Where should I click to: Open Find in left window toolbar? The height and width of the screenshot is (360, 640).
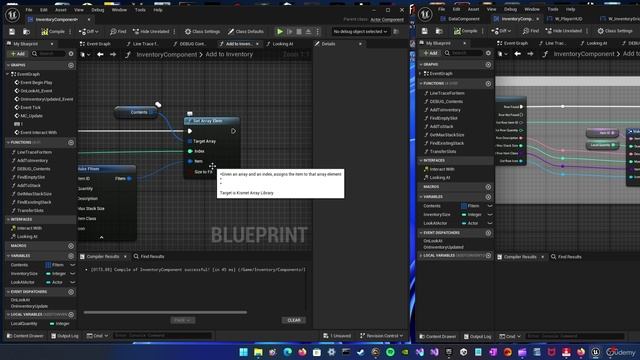coord(118,31)
